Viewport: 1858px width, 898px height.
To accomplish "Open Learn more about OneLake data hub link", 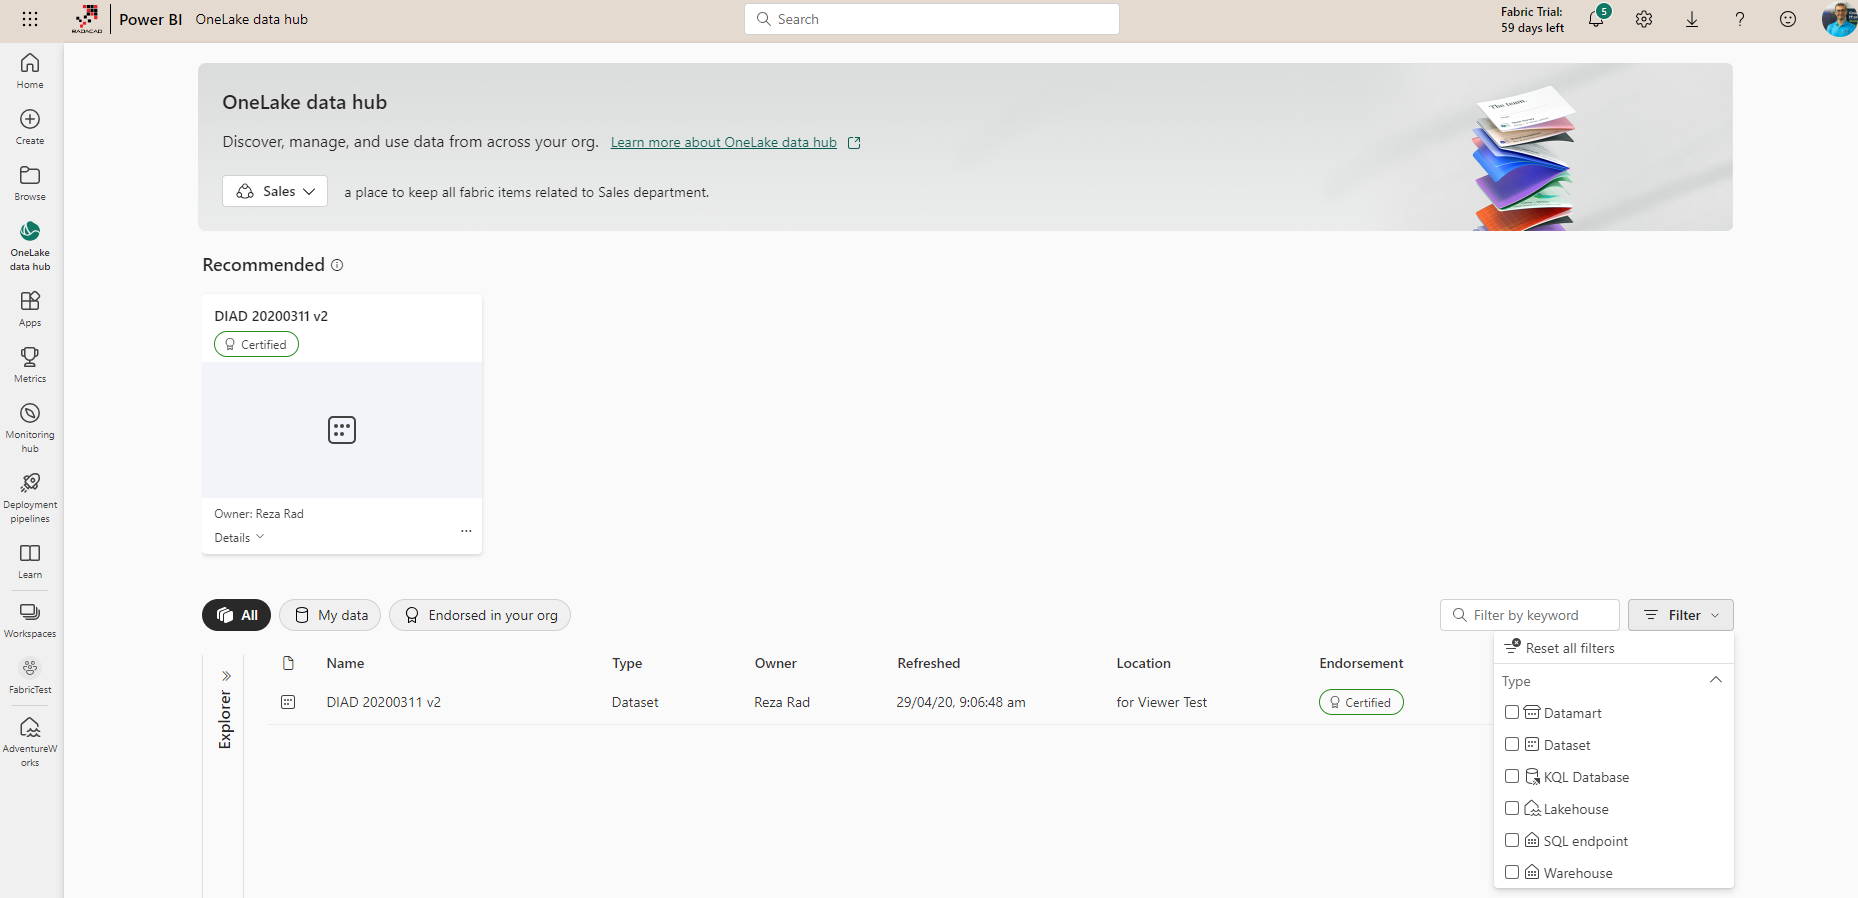I will click(x=724, y=143).
